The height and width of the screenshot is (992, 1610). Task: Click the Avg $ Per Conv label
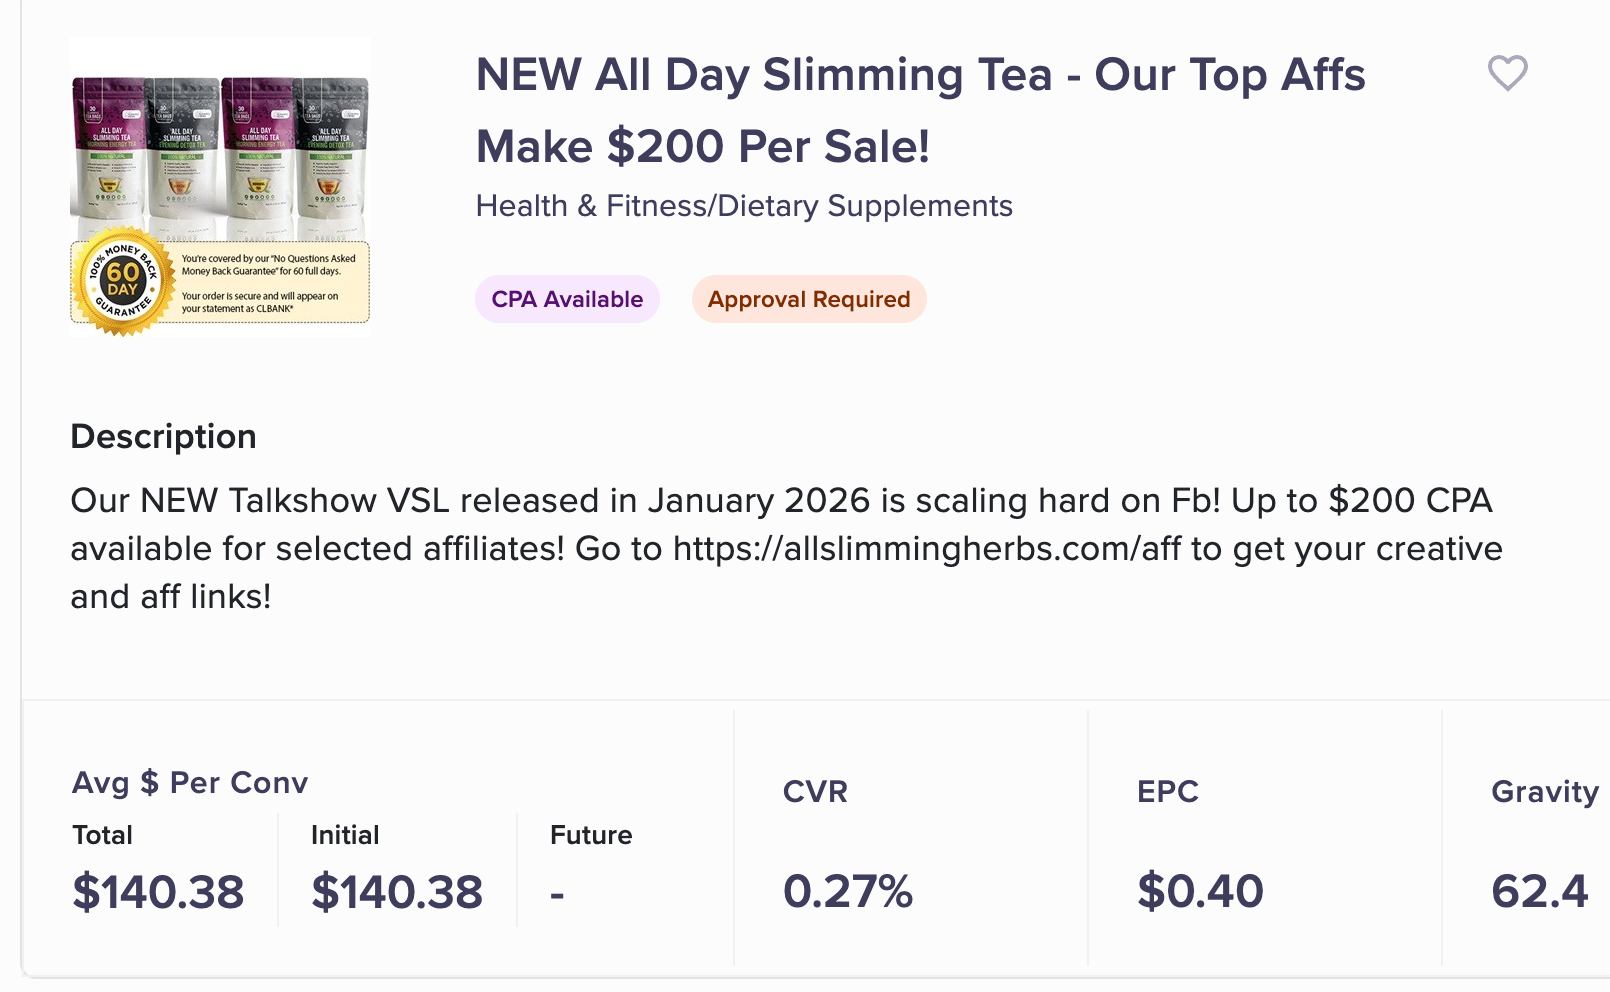[x=190, y=782]
